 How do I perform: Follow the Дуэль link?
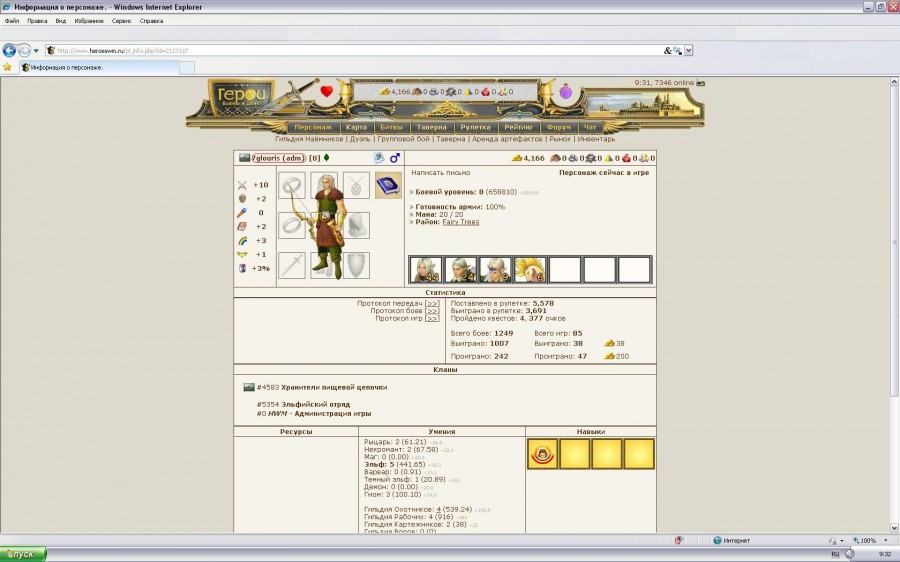(x=360, y=139)
